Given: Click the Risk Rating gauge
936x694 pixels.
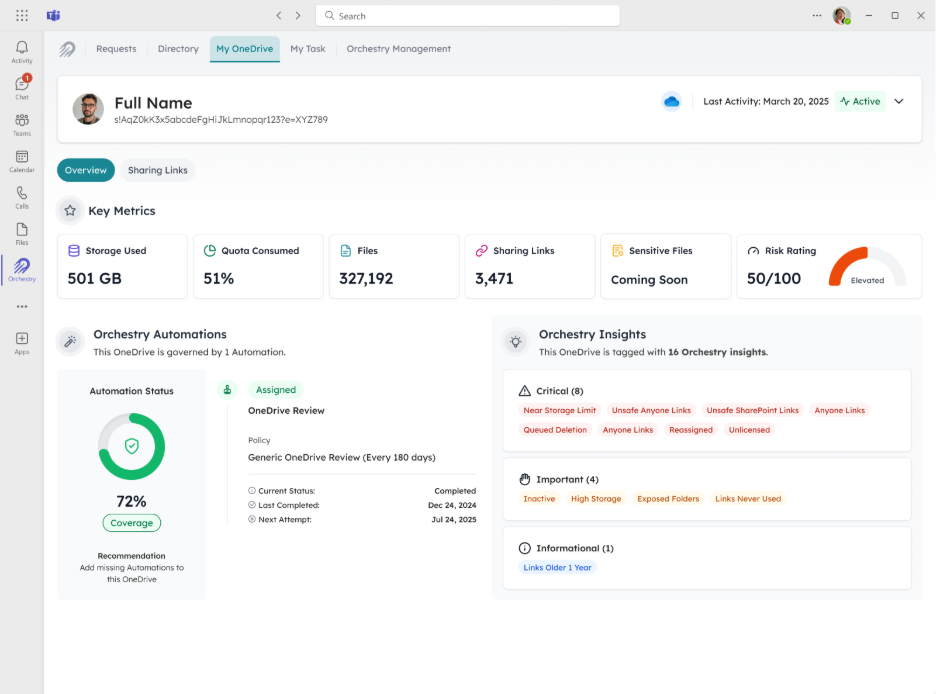Looking at the screenshot, I should 867,267.
